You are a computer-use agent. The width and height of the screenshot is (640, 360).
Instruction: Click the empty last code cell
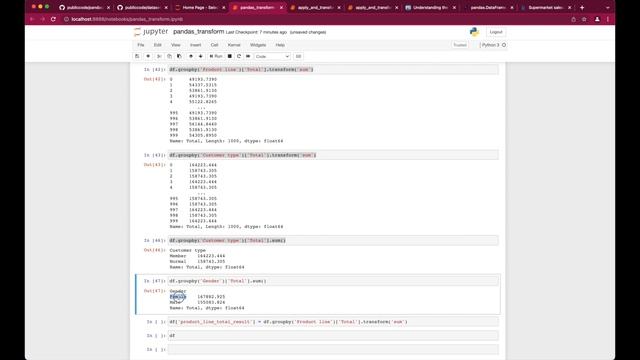tap(333, 349)
